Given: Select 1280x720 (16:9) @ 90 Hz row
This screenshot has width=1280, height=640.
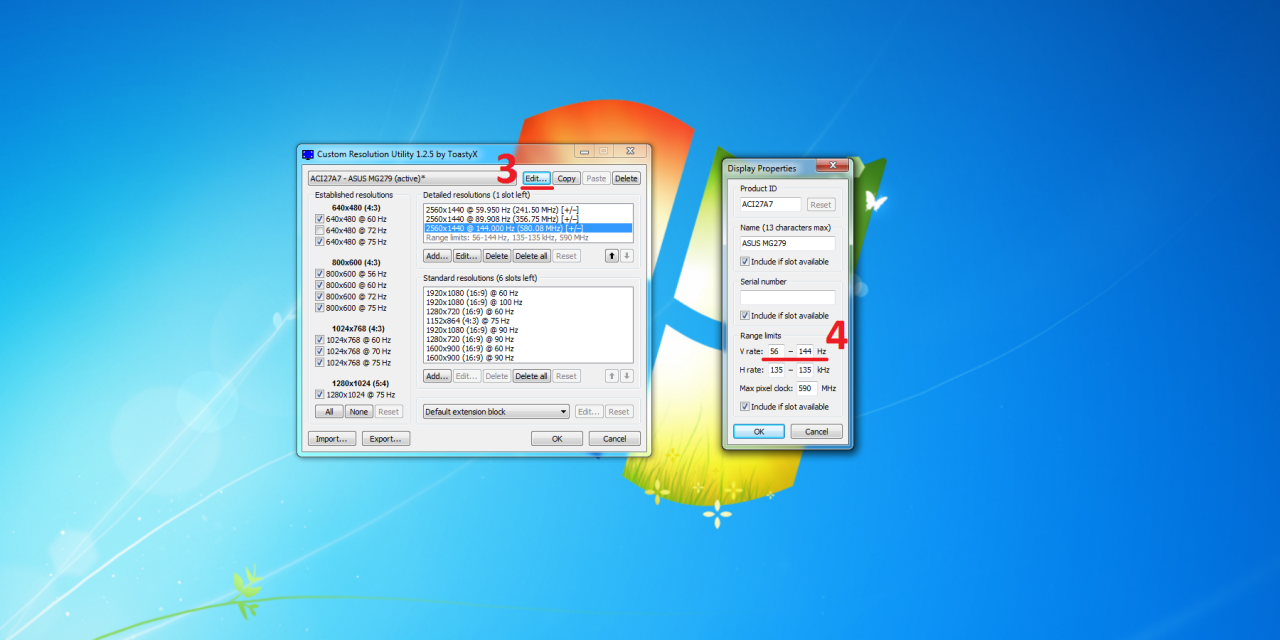Looking at the screenshot, I should click(528, 339).
